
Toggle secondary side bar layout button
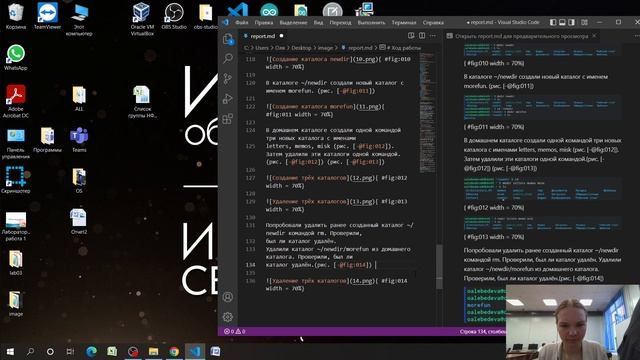[572, 22]
